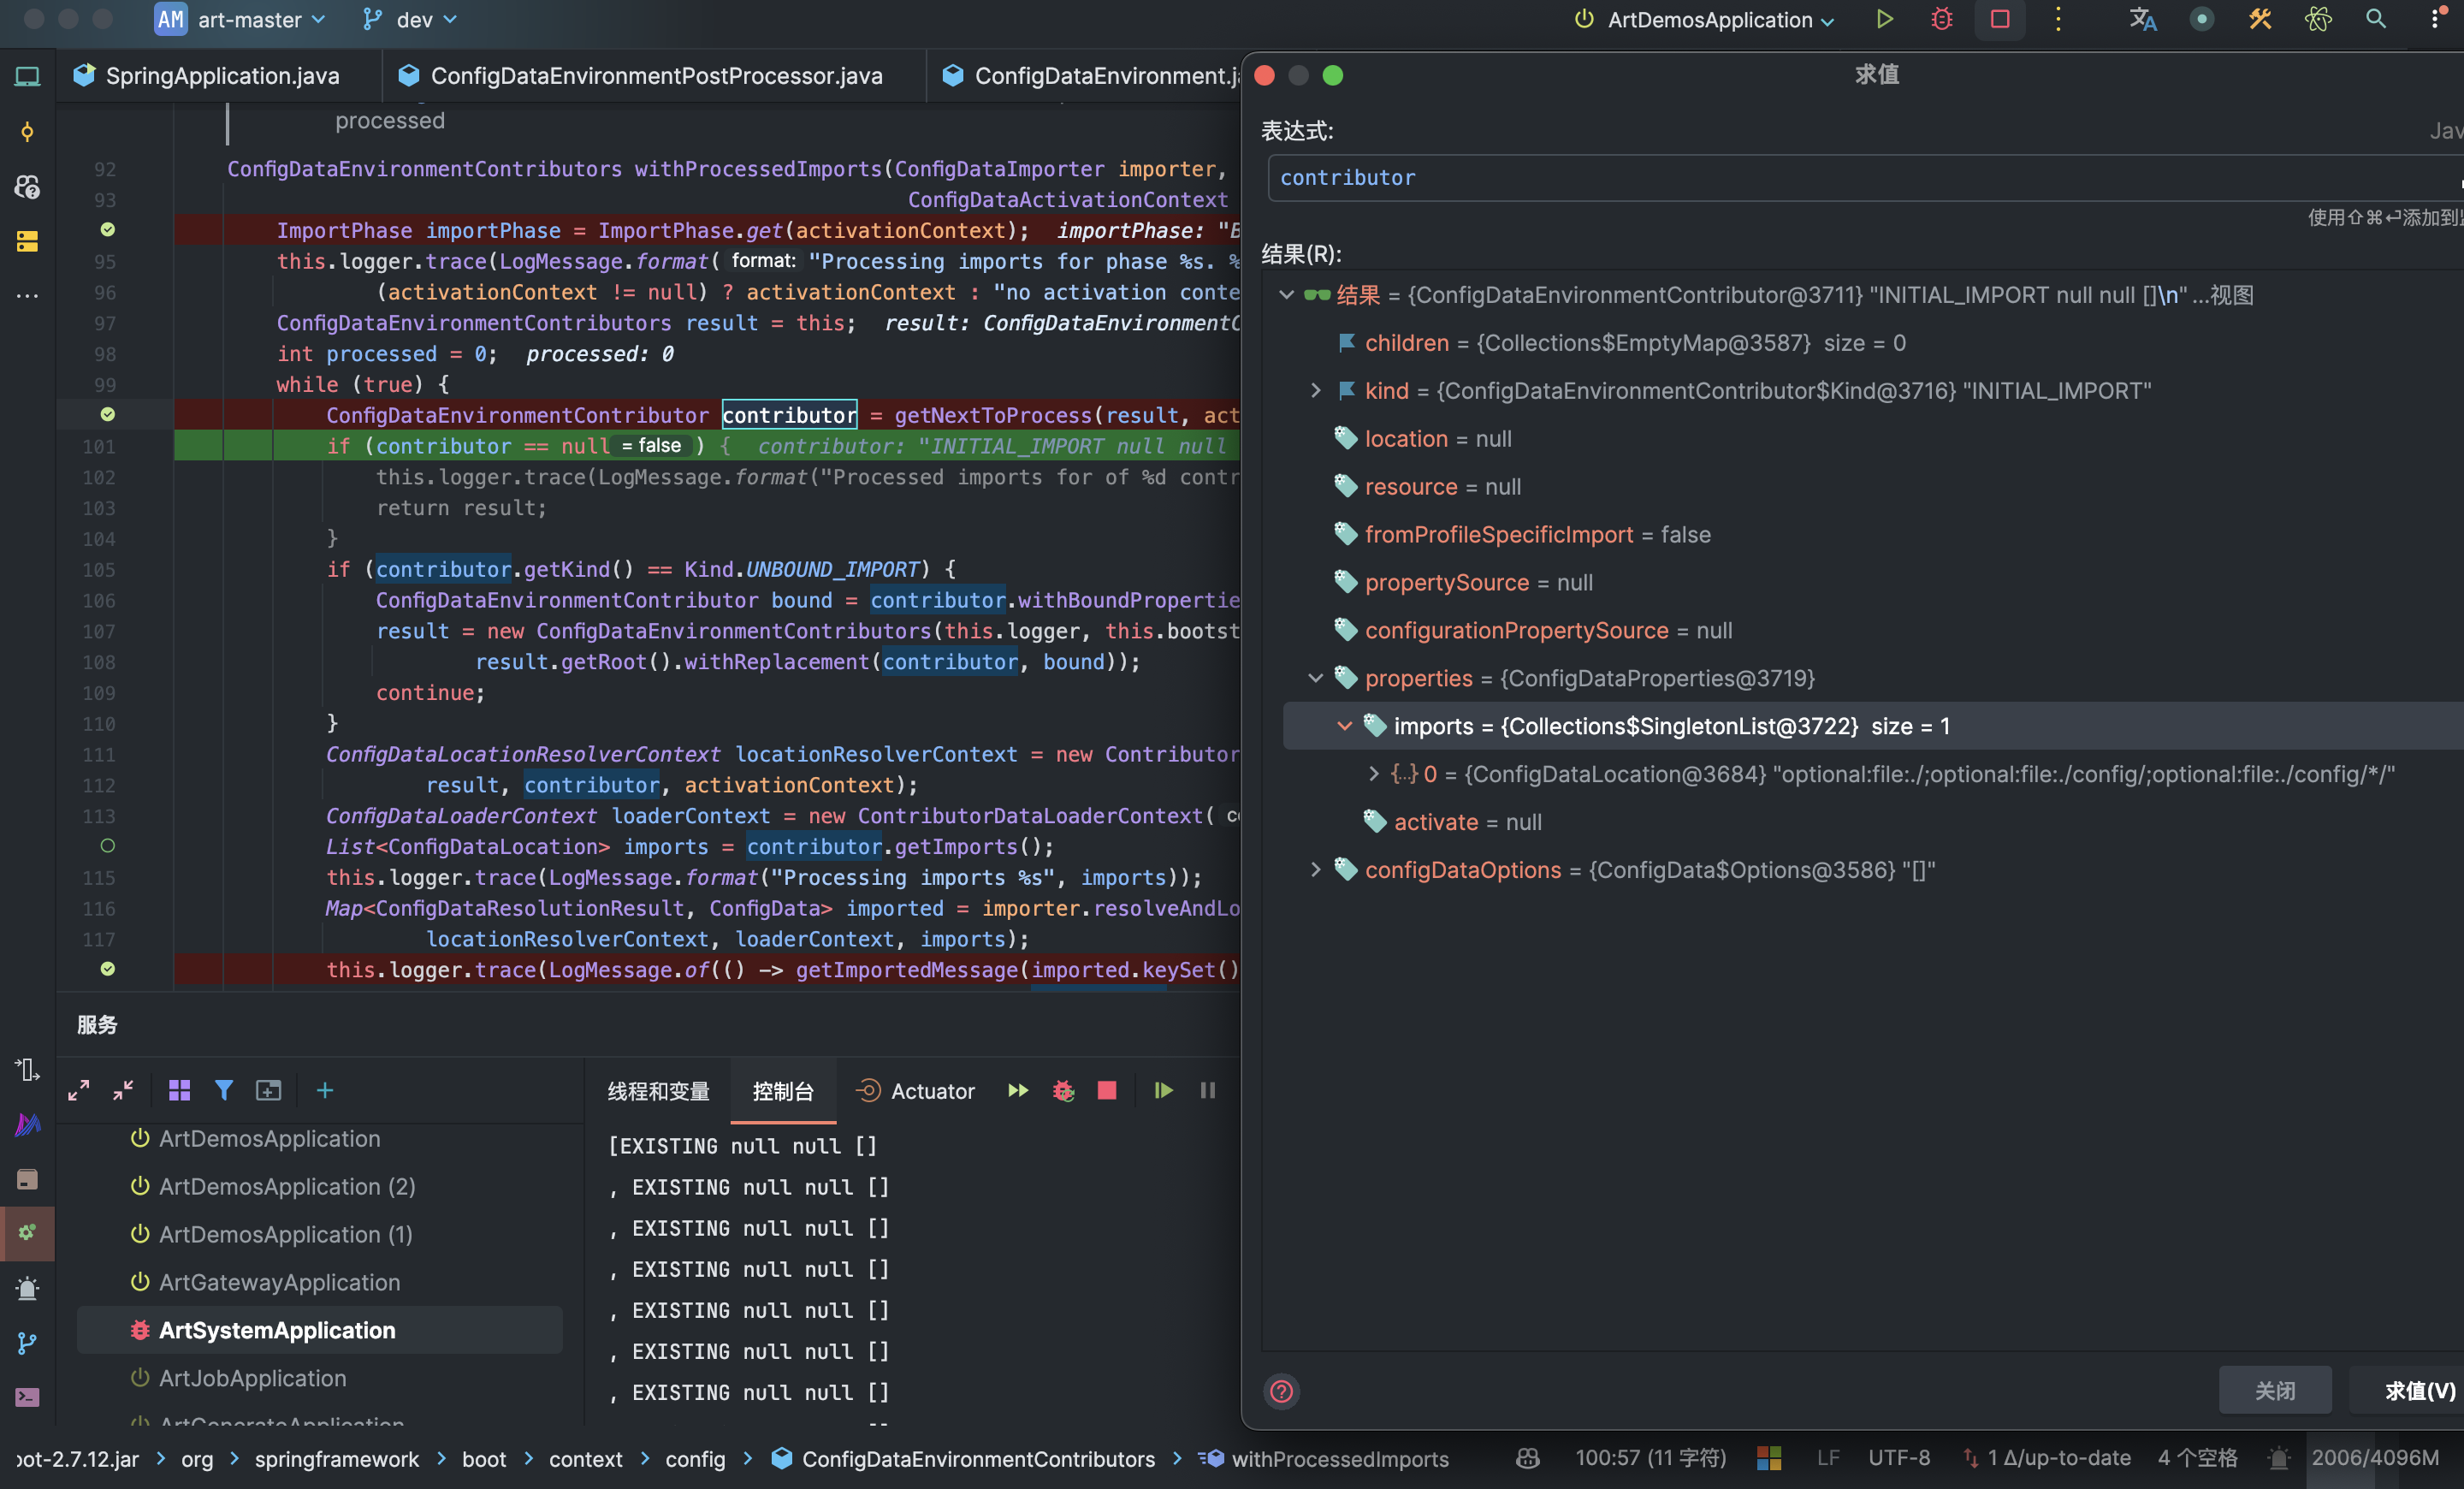Expand the kind INITIAL_IMPORT node
This screenshot has height=1489, width=2464.
(1315, 391)
